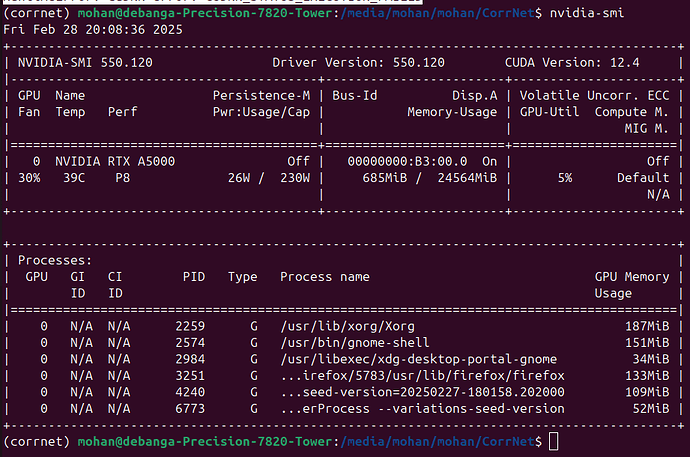Click the firefox process name row
Screen dimensions: 690x457
click(423, 375)
